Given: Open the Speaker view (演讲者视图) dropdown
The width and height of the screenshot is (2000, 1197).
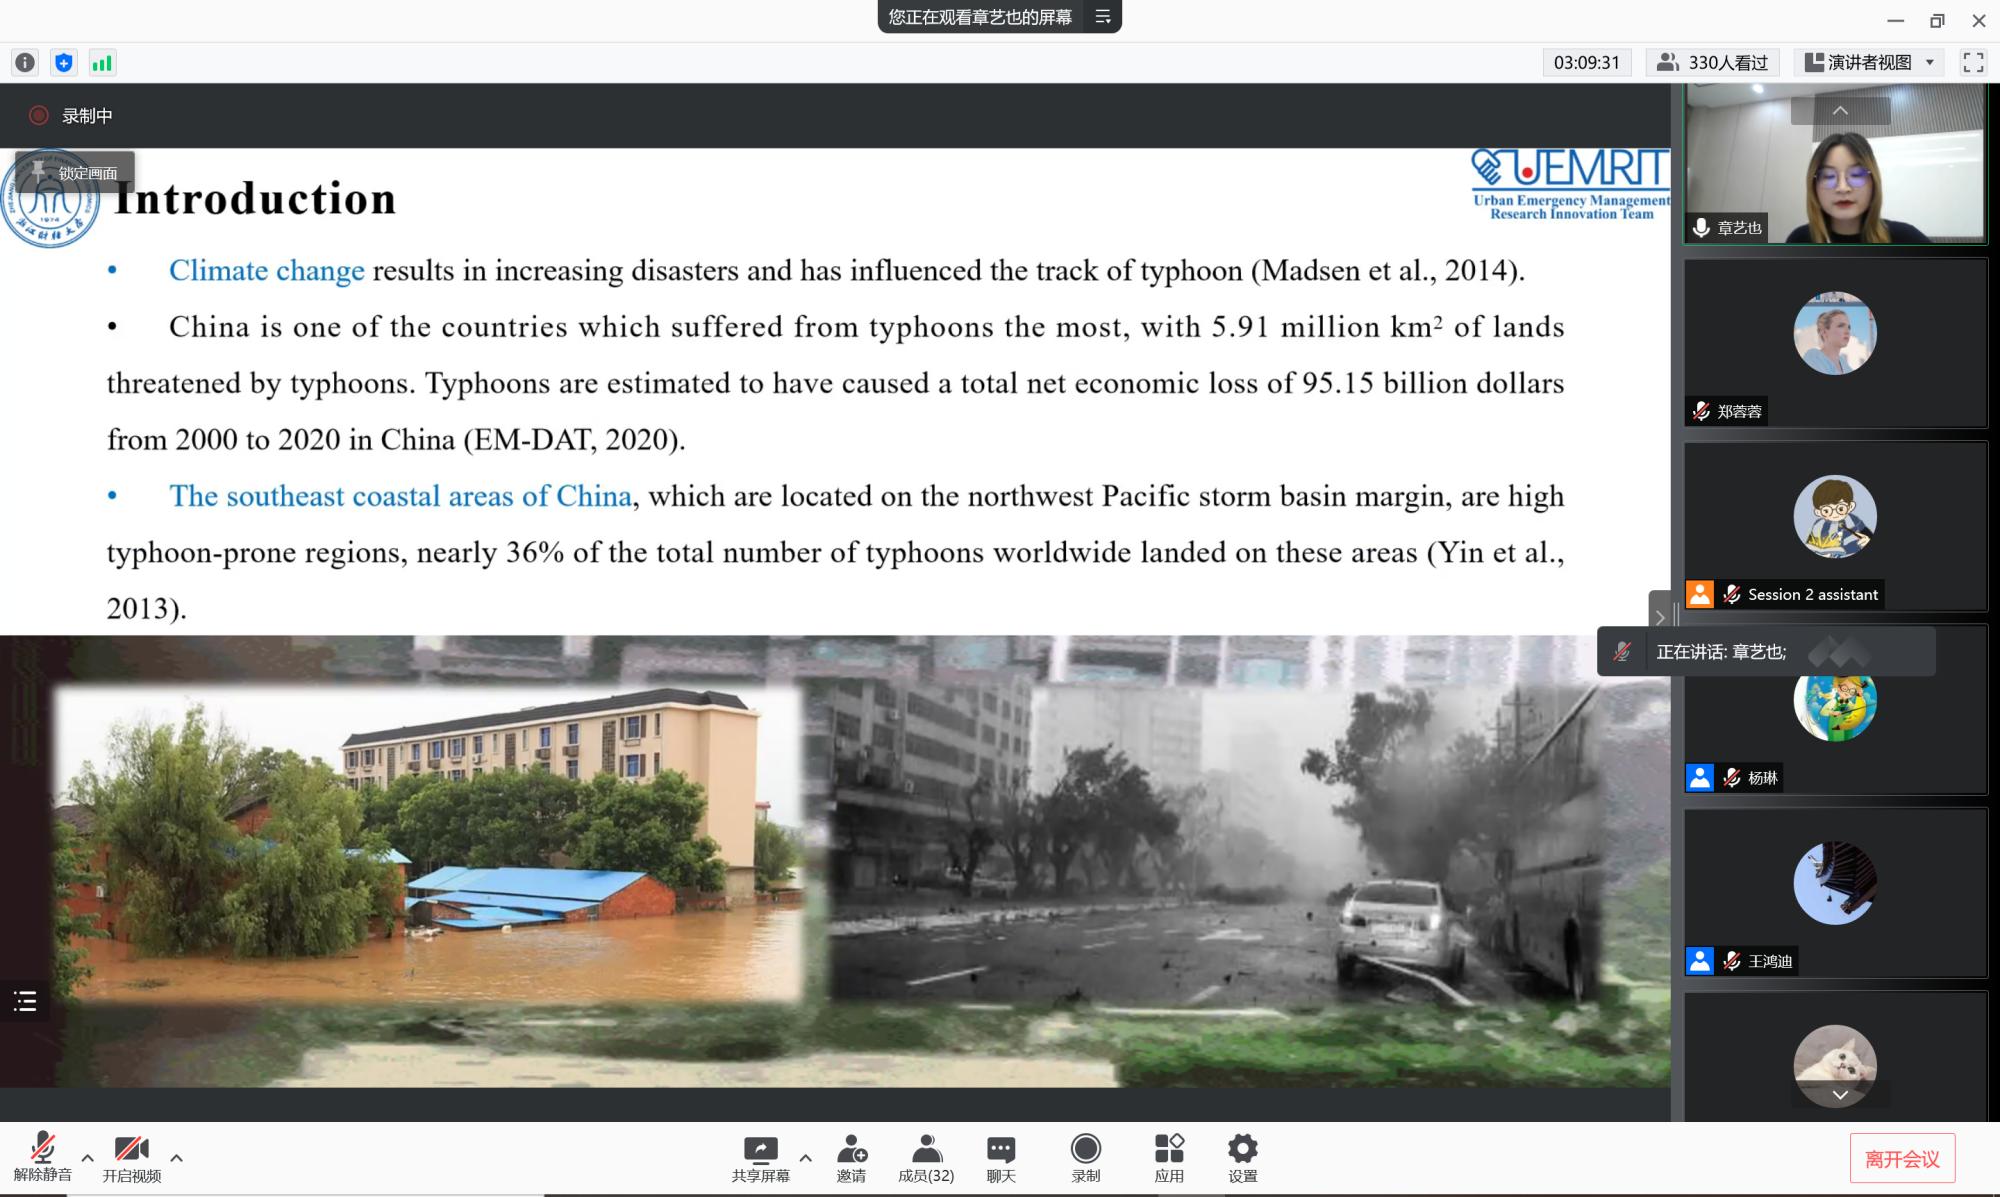Looking at the screenshot, I should point(1870,63).
